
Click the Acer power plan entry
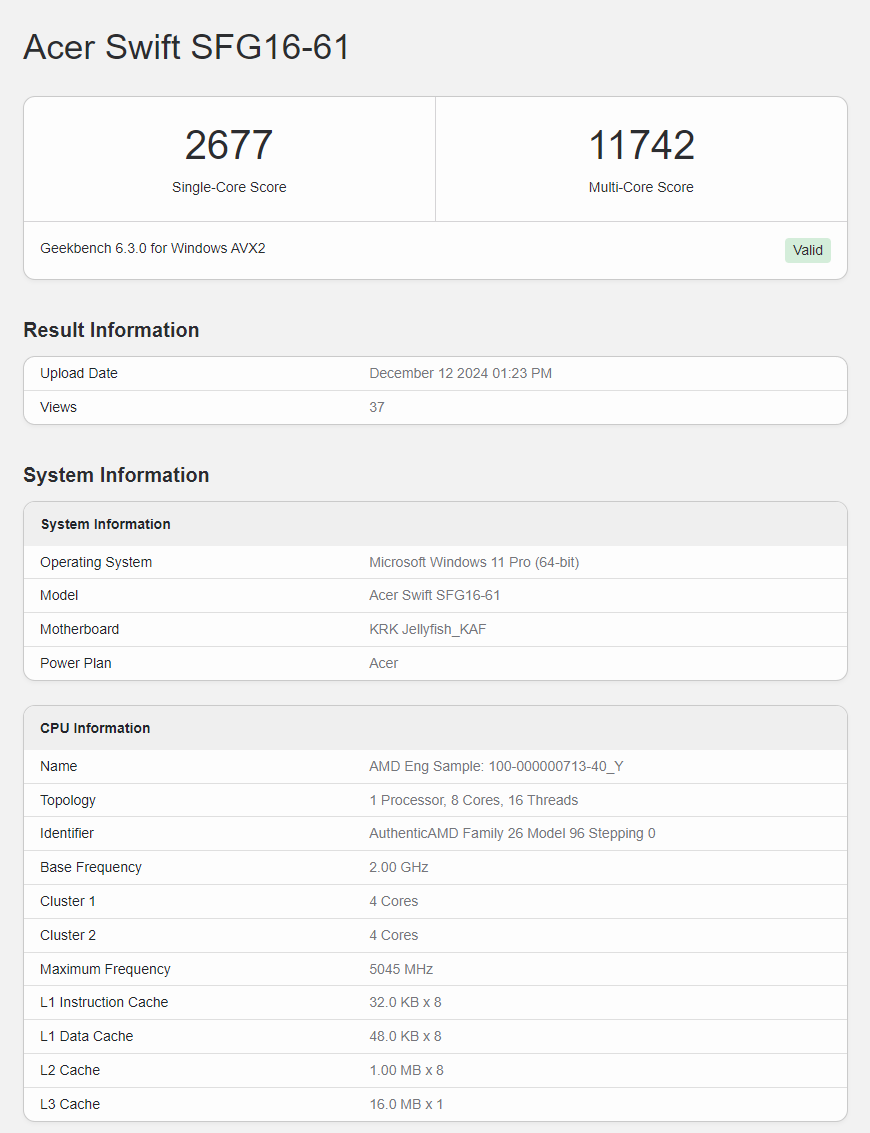click(x=383, y=663)
